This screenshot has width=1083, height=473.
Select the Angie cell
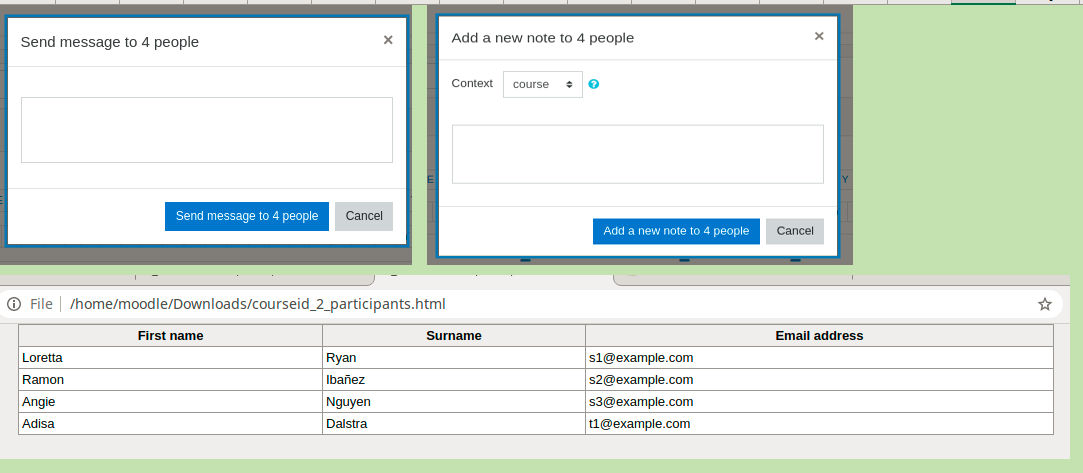171,402
